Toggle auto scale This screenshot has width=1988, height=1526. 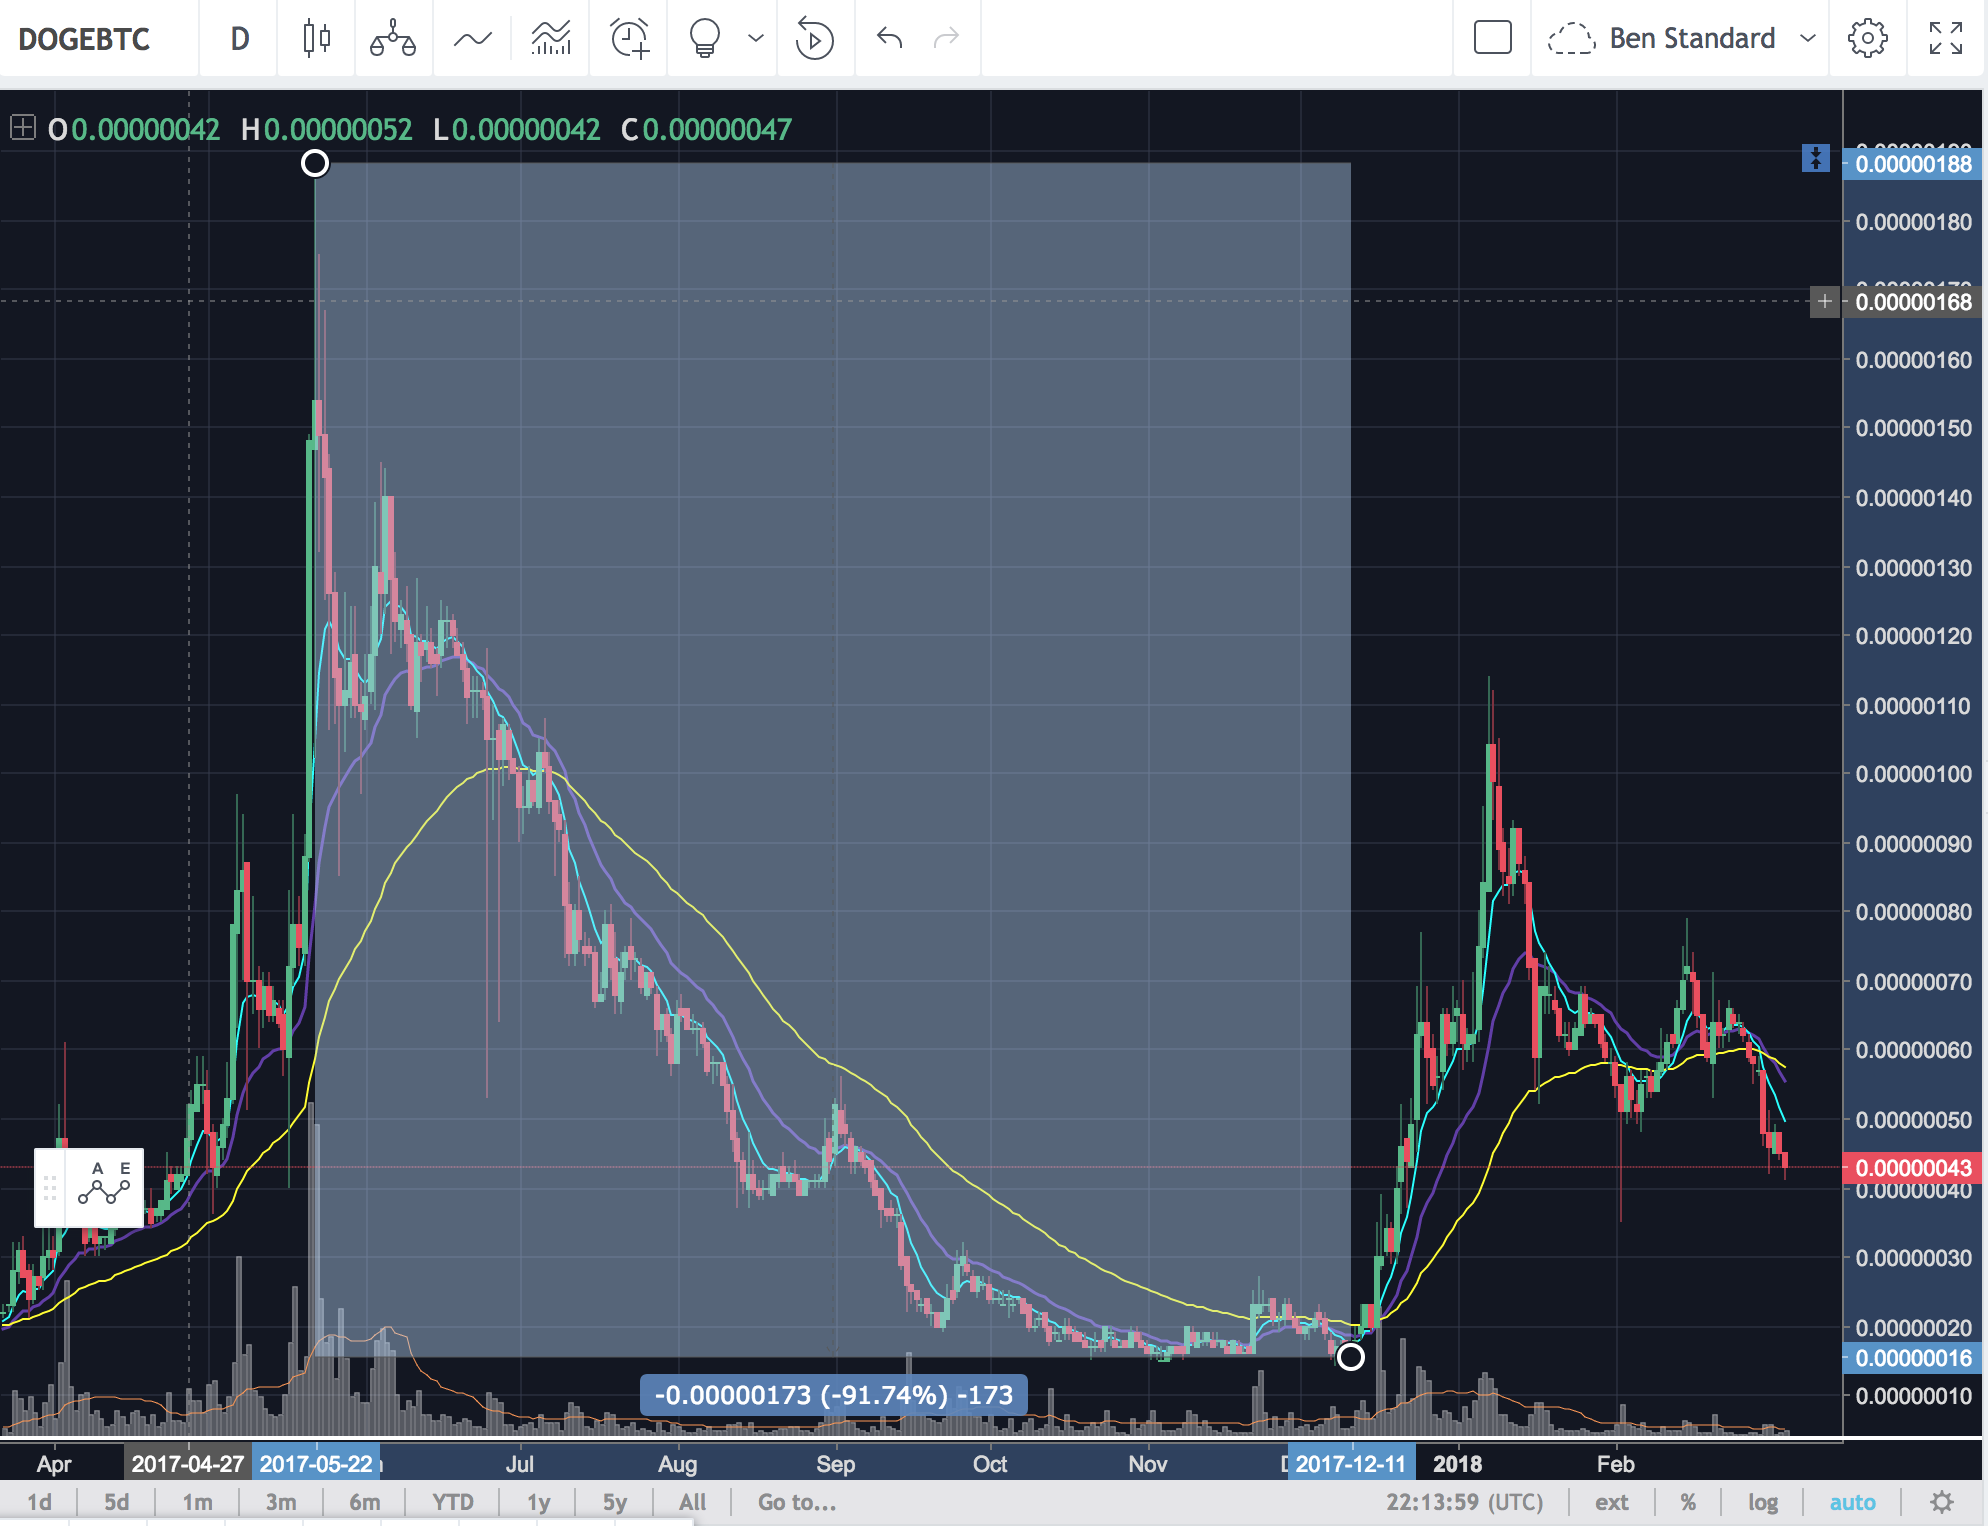point(1852,1502)
